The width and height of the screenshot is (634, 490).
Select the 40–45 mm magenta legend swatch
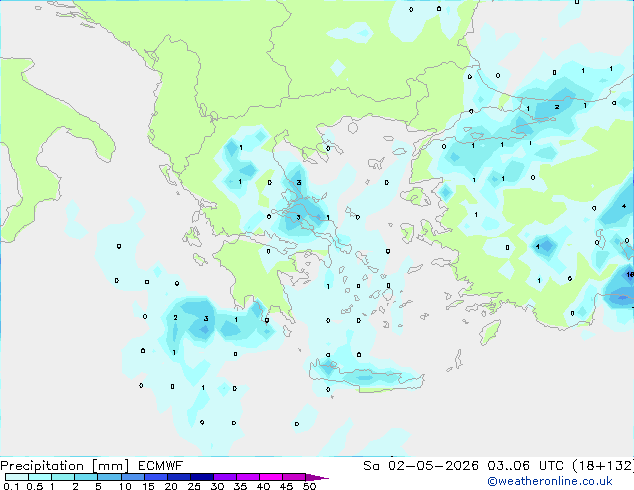(x=271, y=477)
